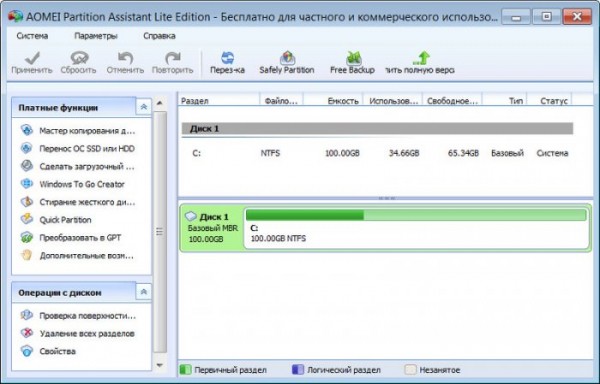Image resolution: width=600 pixels, height=384 pixels.
Task: Choose Удаление всех разделов option
Action: pos(87,334)
